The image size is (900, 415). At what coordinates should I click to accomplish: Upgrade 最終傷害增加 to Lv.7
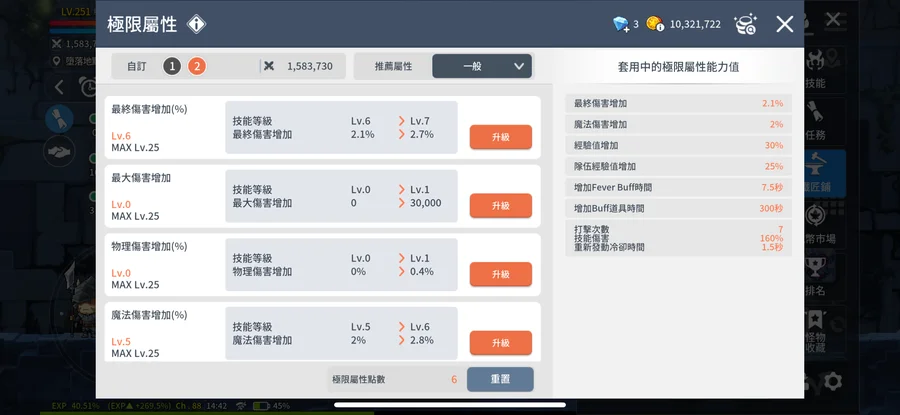pos(500,137)
